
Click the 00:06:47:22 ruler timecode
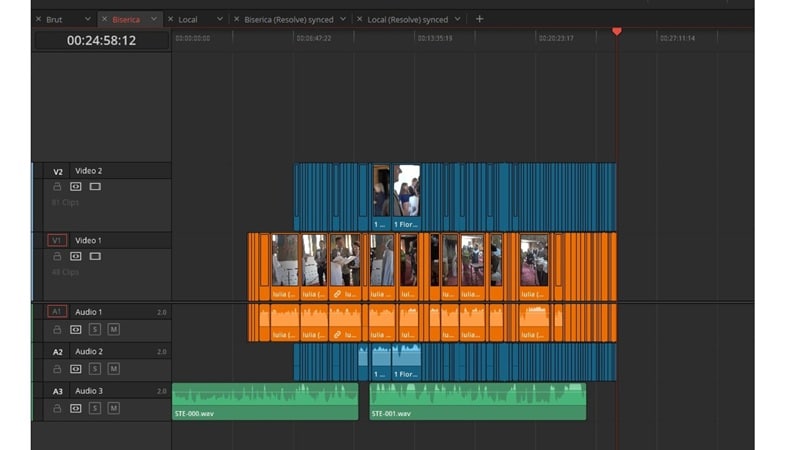coord(314,38)
